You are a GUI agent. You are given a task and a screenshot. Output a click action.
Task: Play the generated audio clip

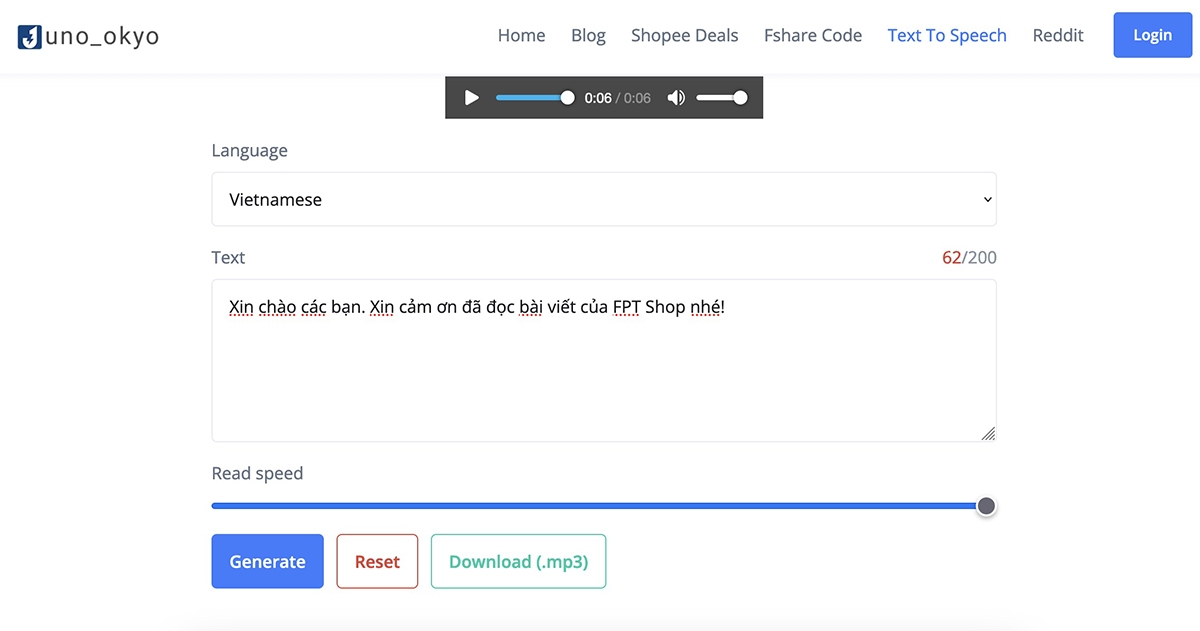point(472,98)
